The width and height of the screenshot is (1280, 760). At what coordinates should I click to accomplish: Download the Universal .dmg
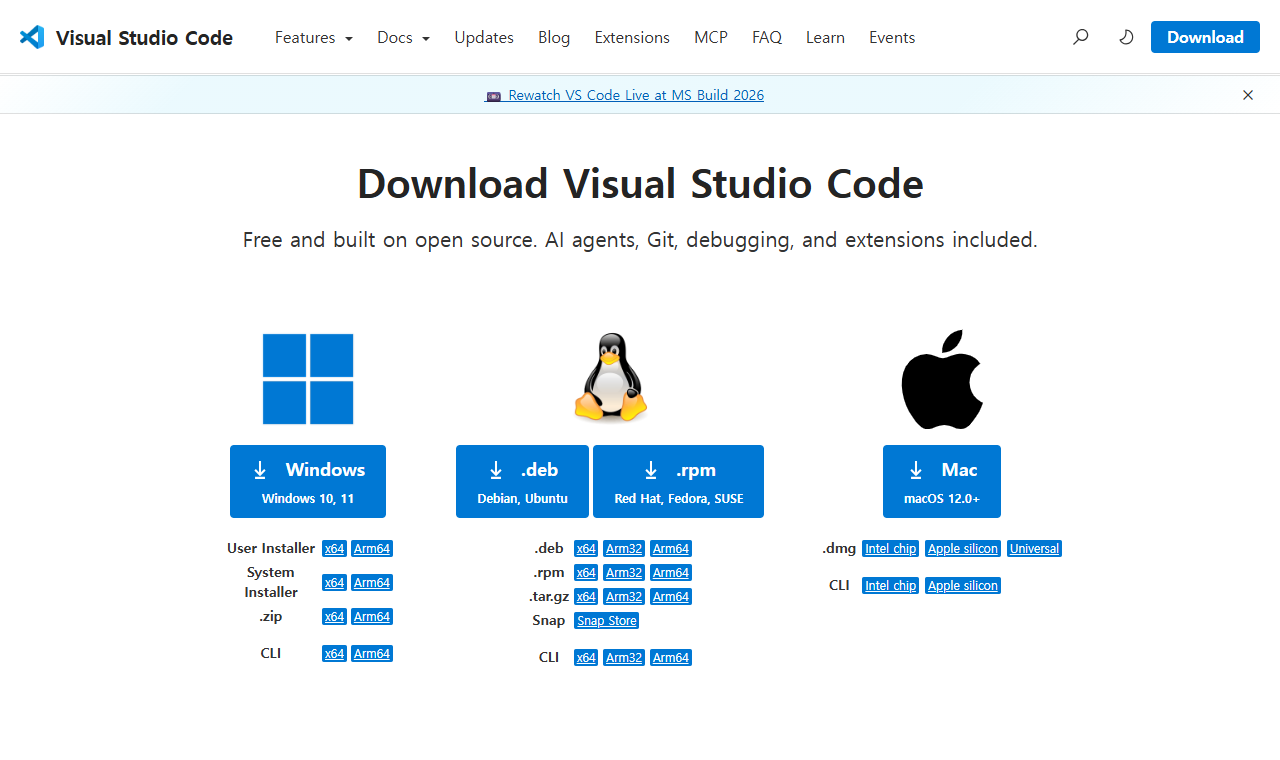coord(1035,549)
